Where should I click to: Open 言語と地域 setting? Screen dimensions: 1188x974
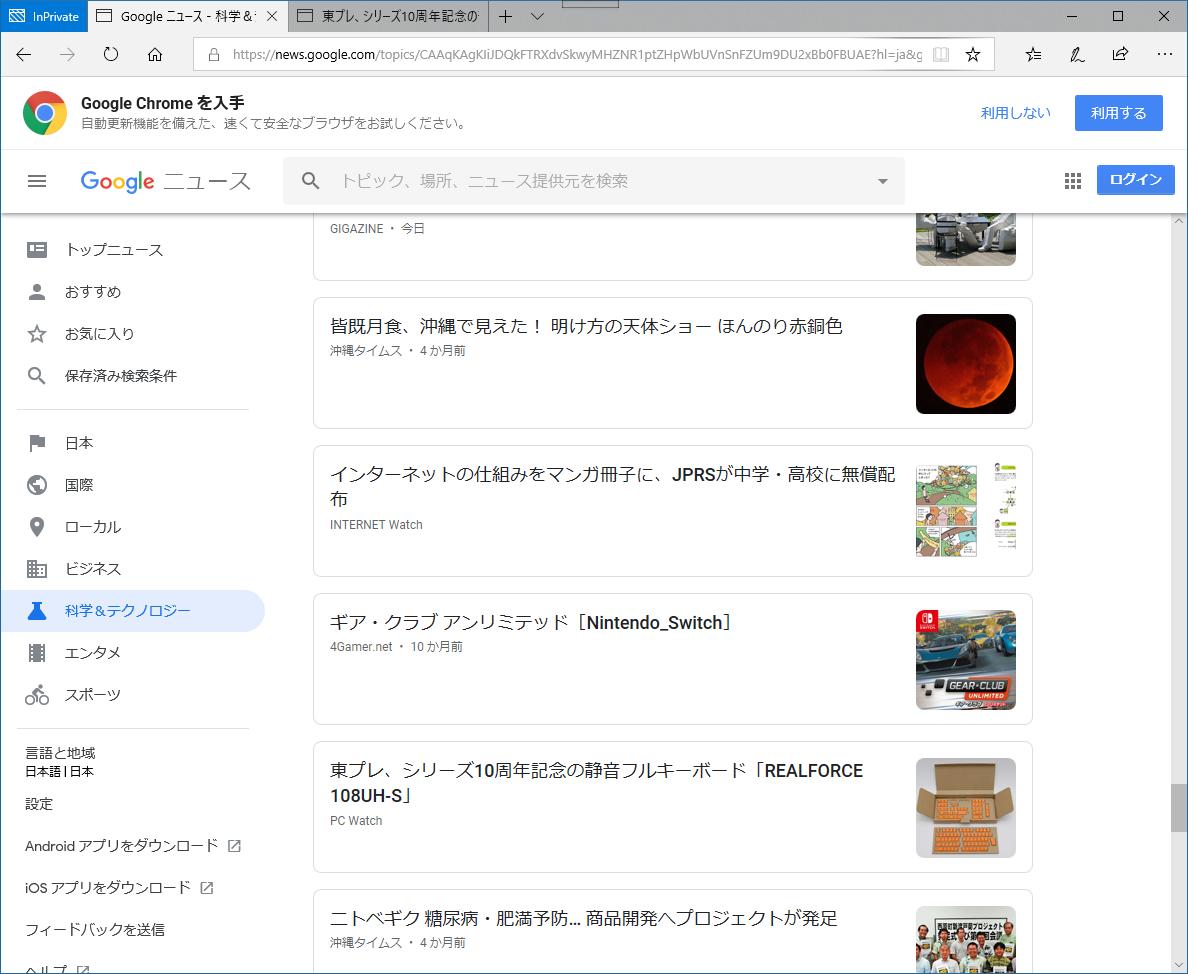(61, 762)
